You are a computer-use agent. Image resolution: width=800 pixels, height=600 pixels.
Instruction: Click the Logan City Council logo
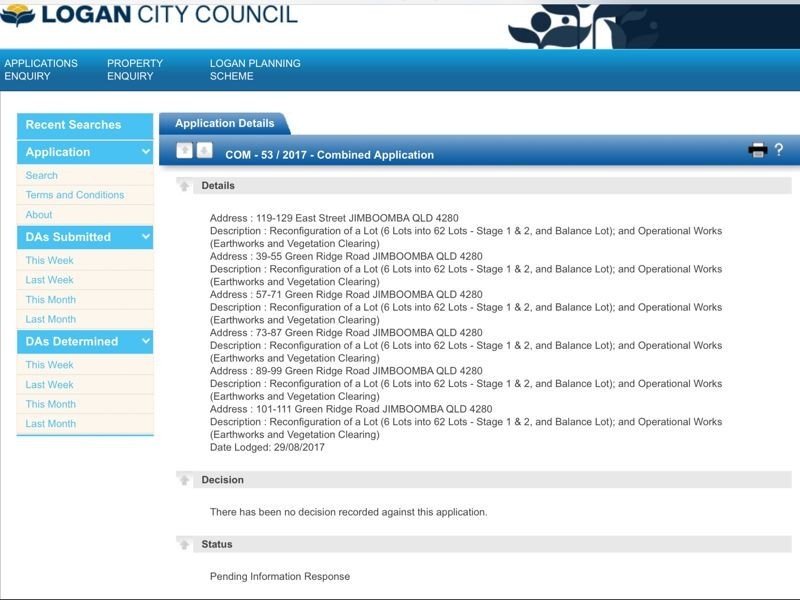point(150,15)
